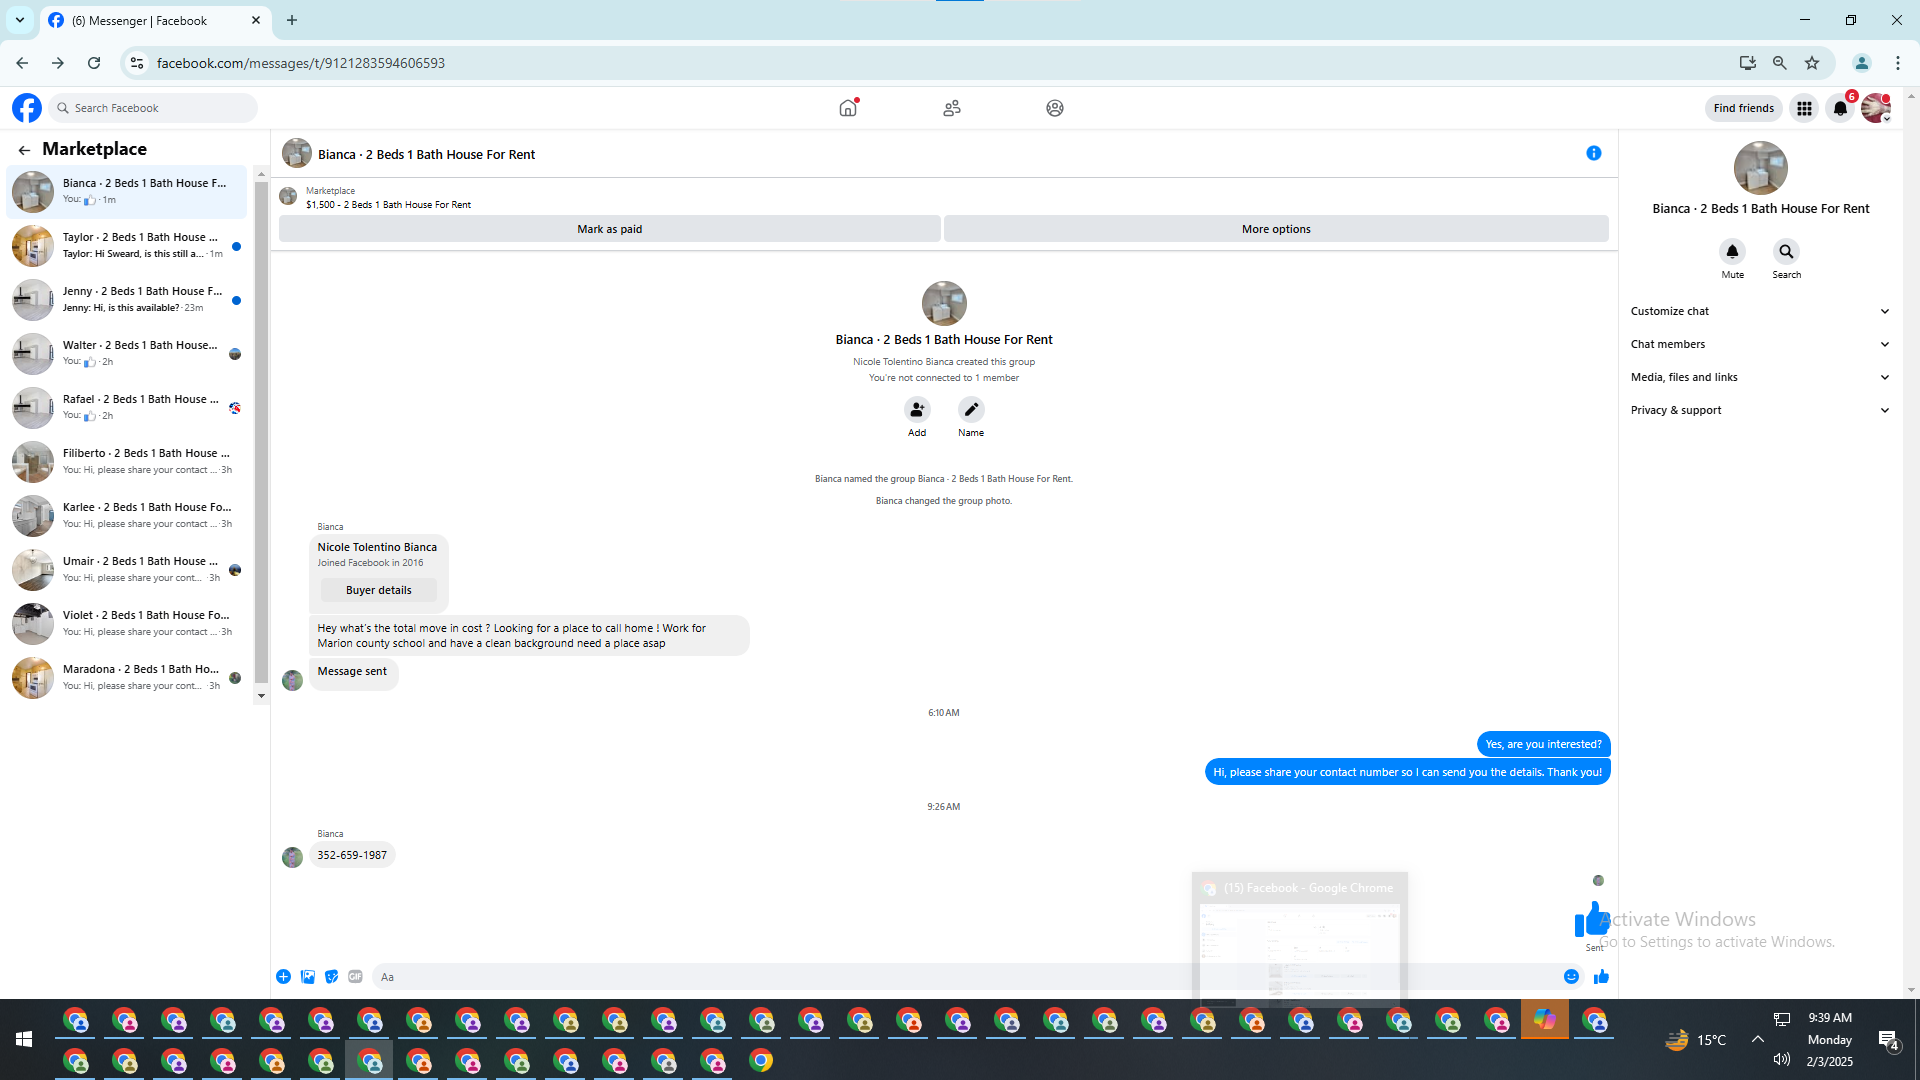The image size is (1920, 1080).
Task: Reload the page
Action: (x=94, y=63)
